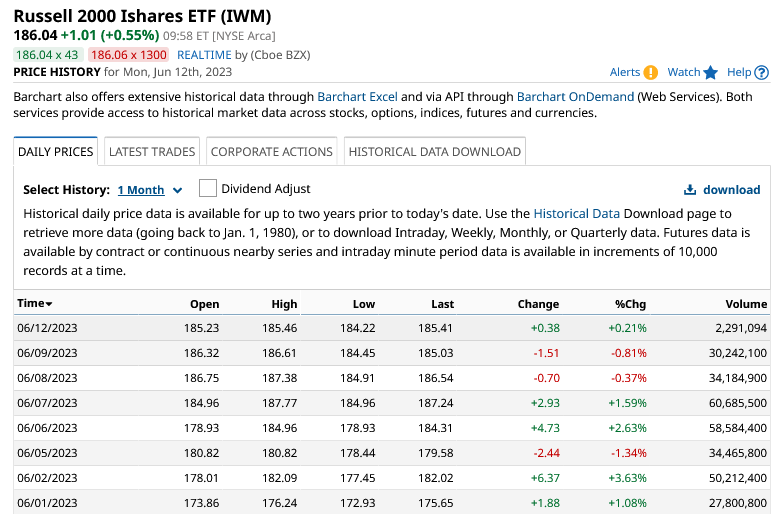Click the Historical Data link

pyautogui.click(x=576, y=214)
